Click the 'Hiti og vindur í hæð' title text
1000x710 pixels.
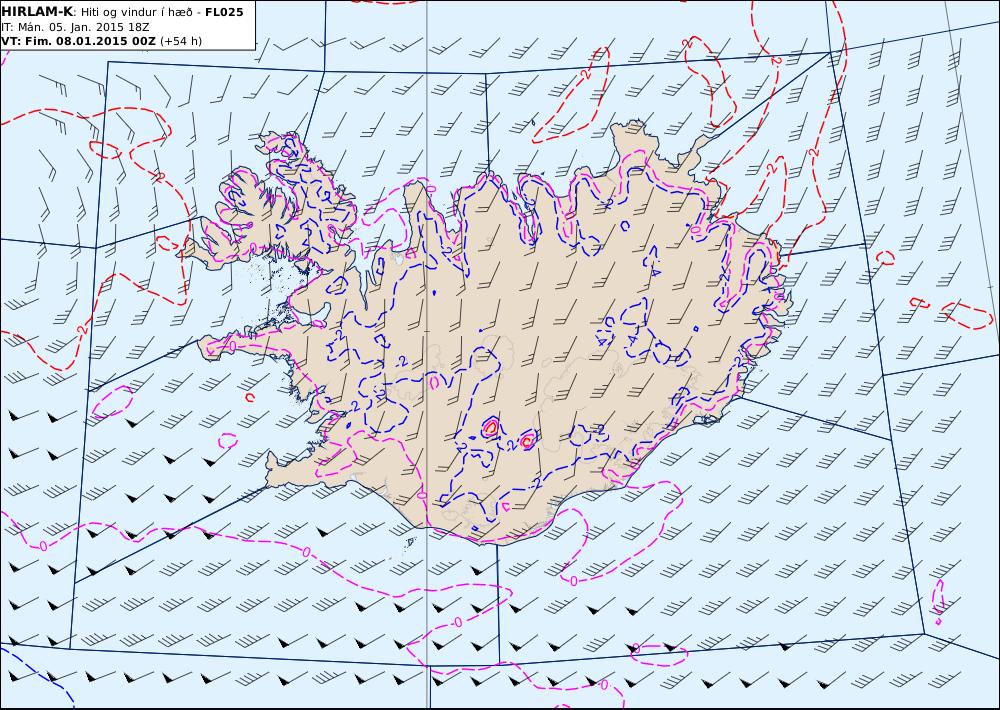click(x=136, y=12)
